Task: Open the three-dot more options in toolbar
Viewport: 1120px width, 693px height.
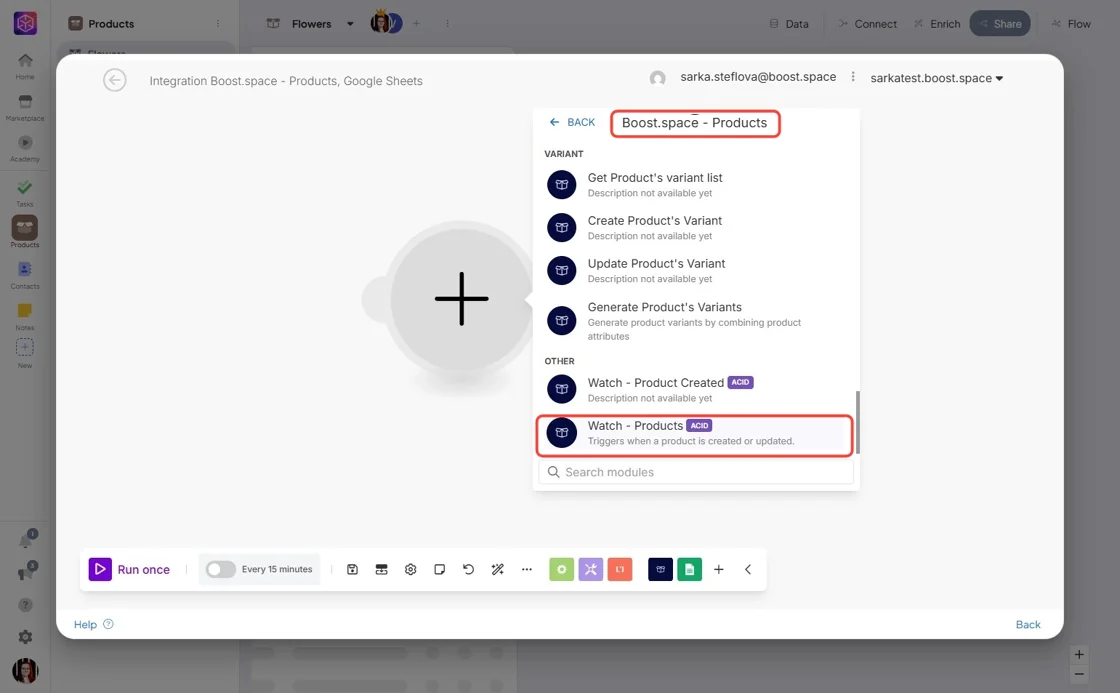Action: (x=526, y=569)
